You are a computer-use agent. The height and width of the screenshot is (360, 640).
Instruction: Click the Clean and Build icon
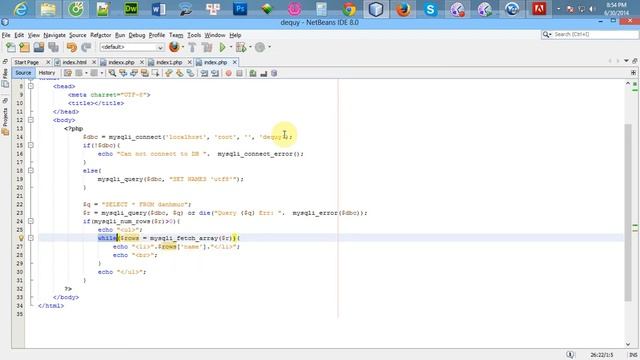(207, 47)
